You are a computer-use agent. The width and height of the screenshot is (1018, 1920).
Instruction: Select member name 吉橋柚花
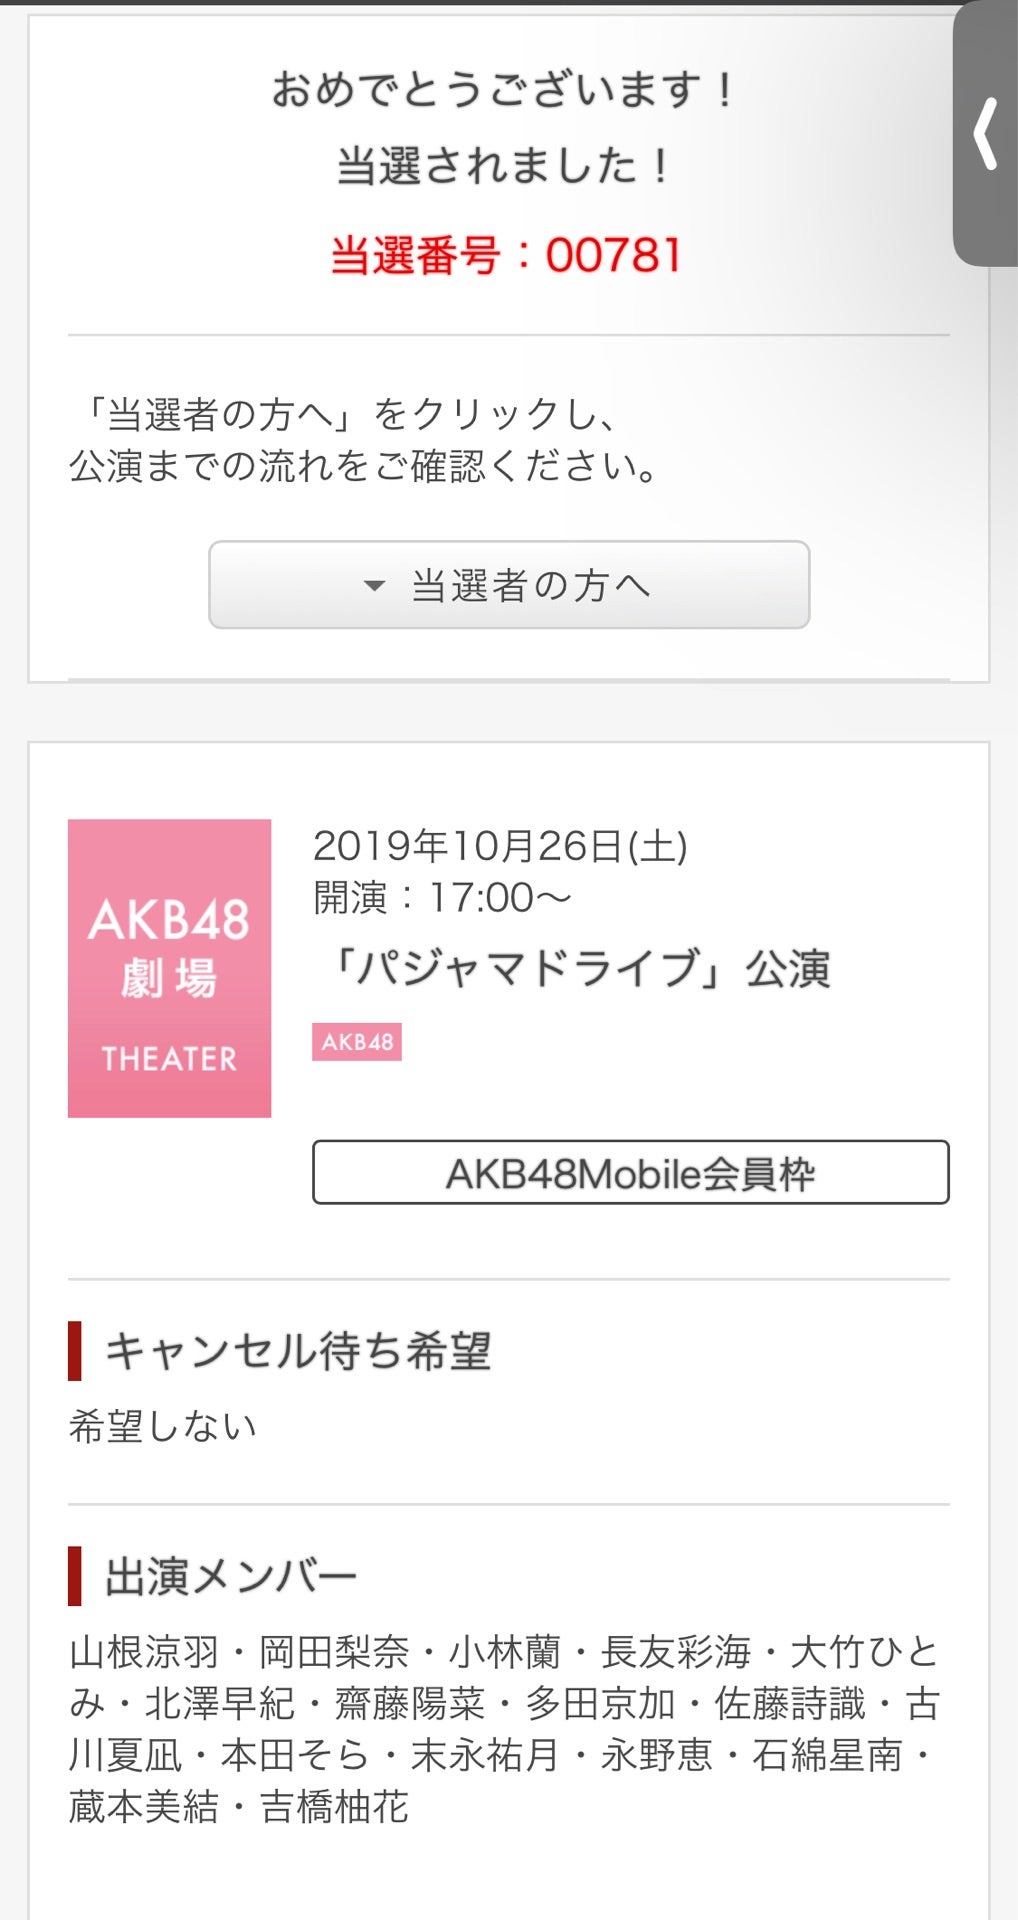pyautogui.click(x=334, y=1806)
